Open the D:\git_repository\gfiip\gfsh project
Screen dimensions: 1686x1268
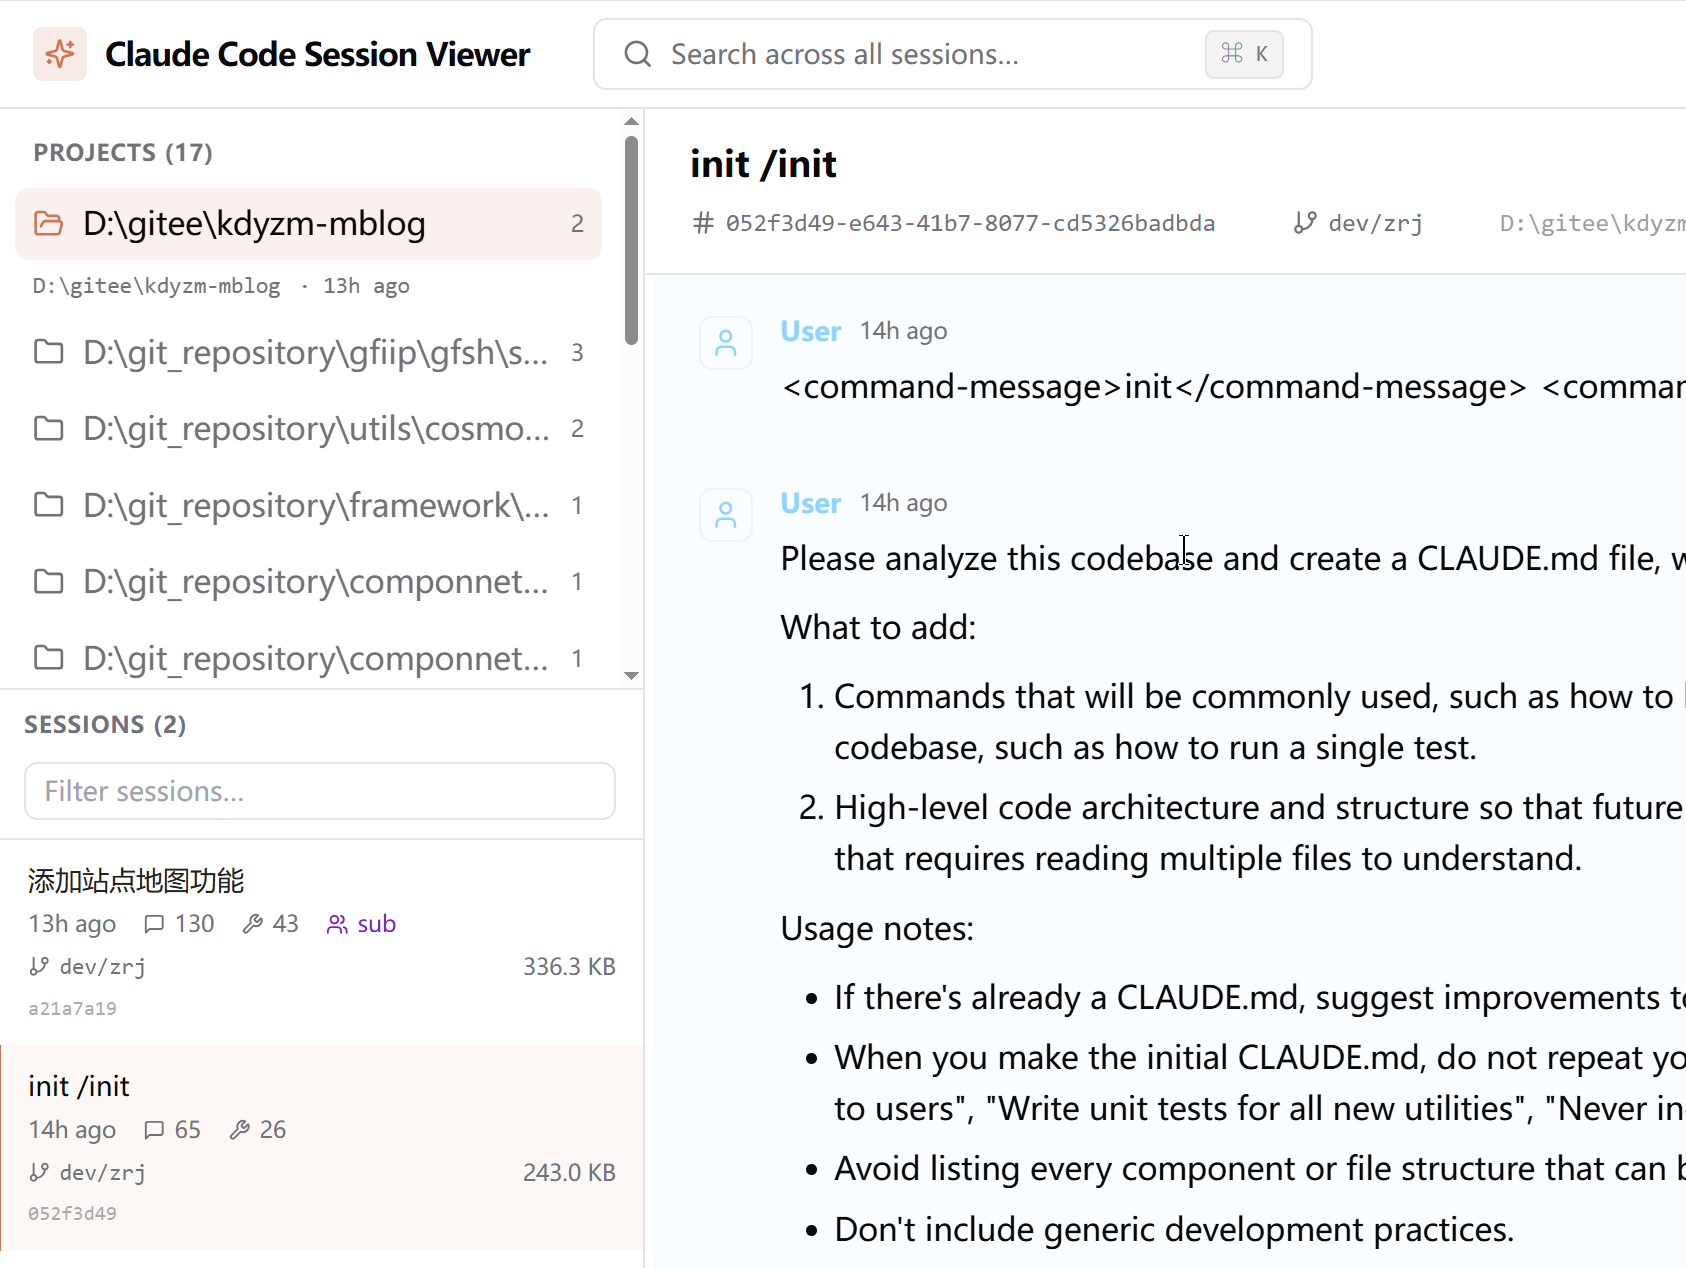(308, 352)
